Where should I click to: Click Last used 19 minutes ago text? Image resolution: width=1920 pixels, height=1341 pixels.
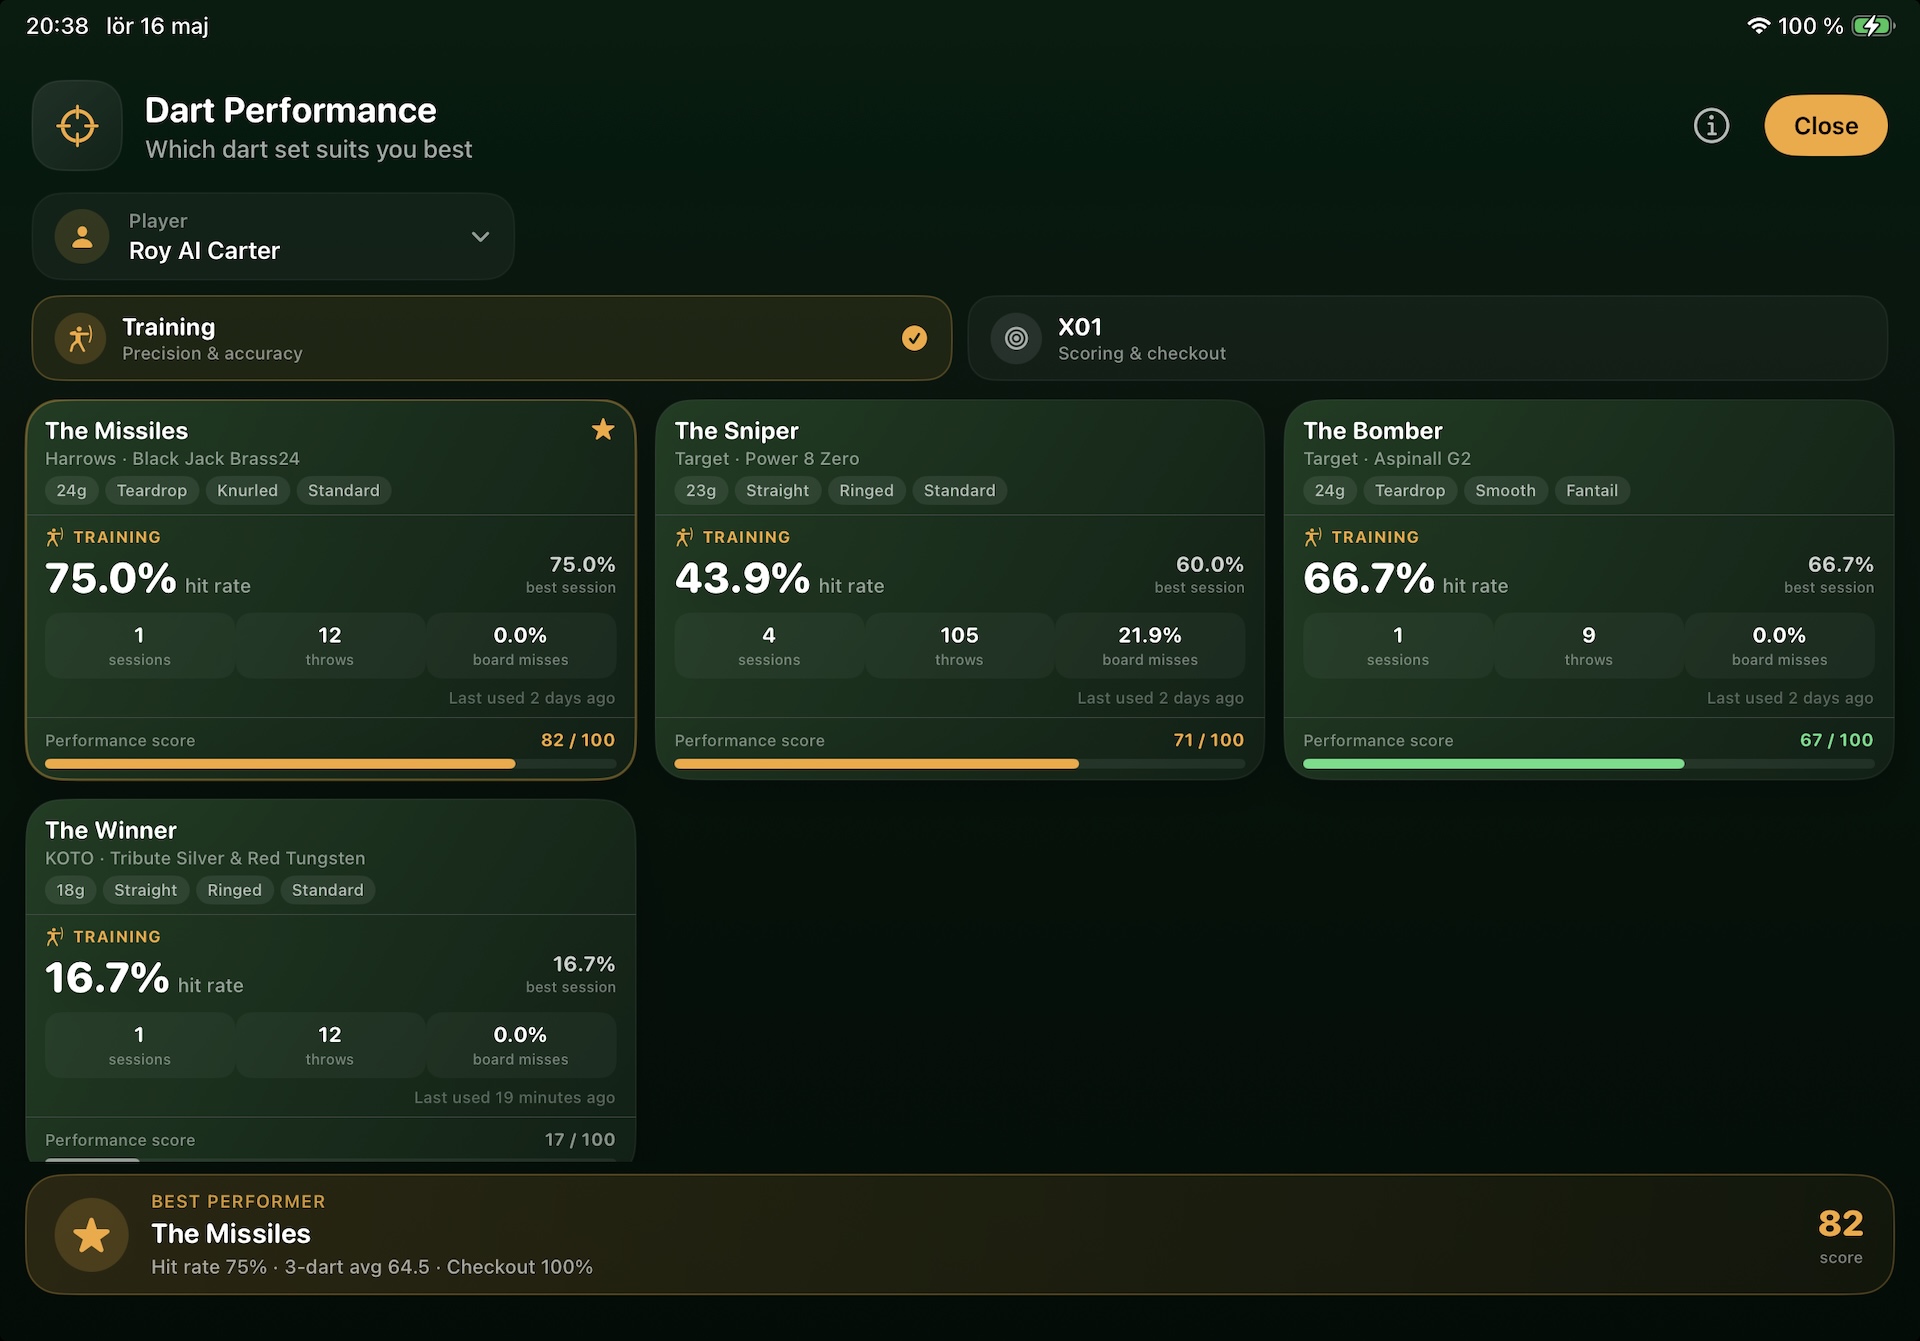514,1097
